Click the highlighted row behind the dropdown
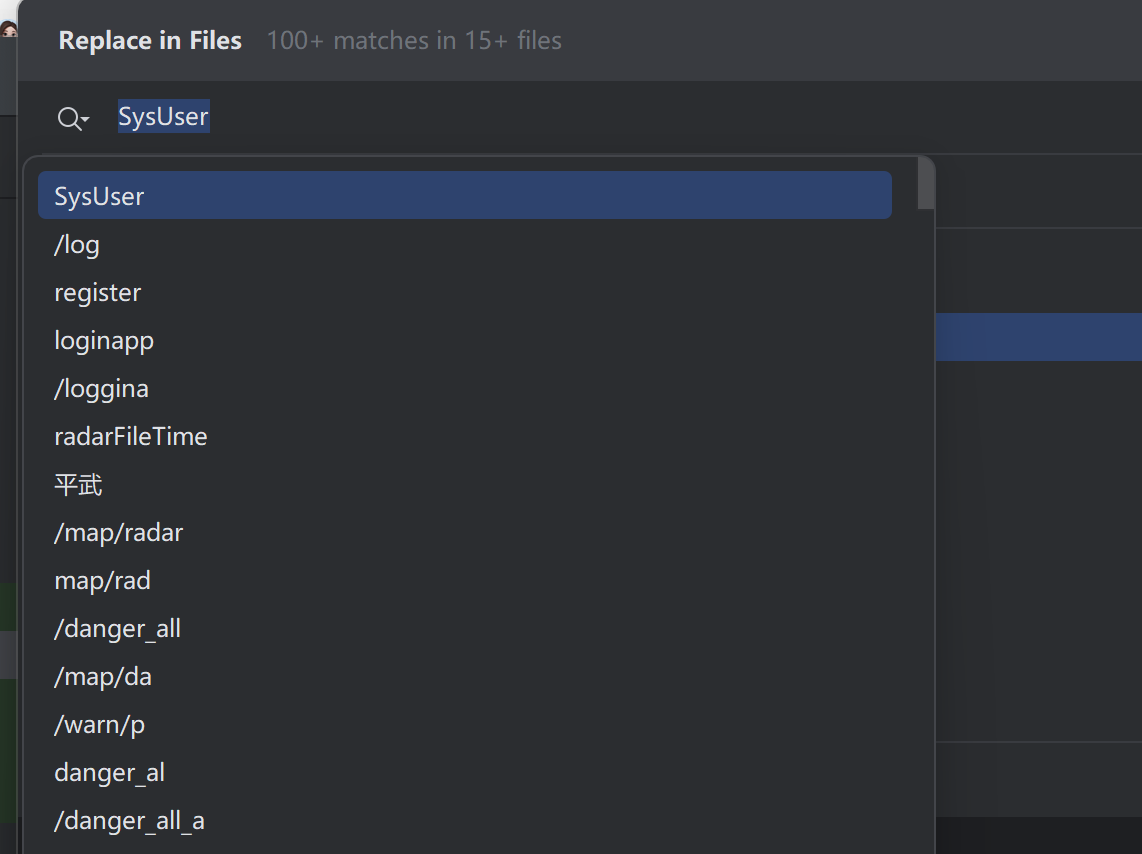The width and height of the screenshot is (1142, 854). click(x=1039, y=337)
